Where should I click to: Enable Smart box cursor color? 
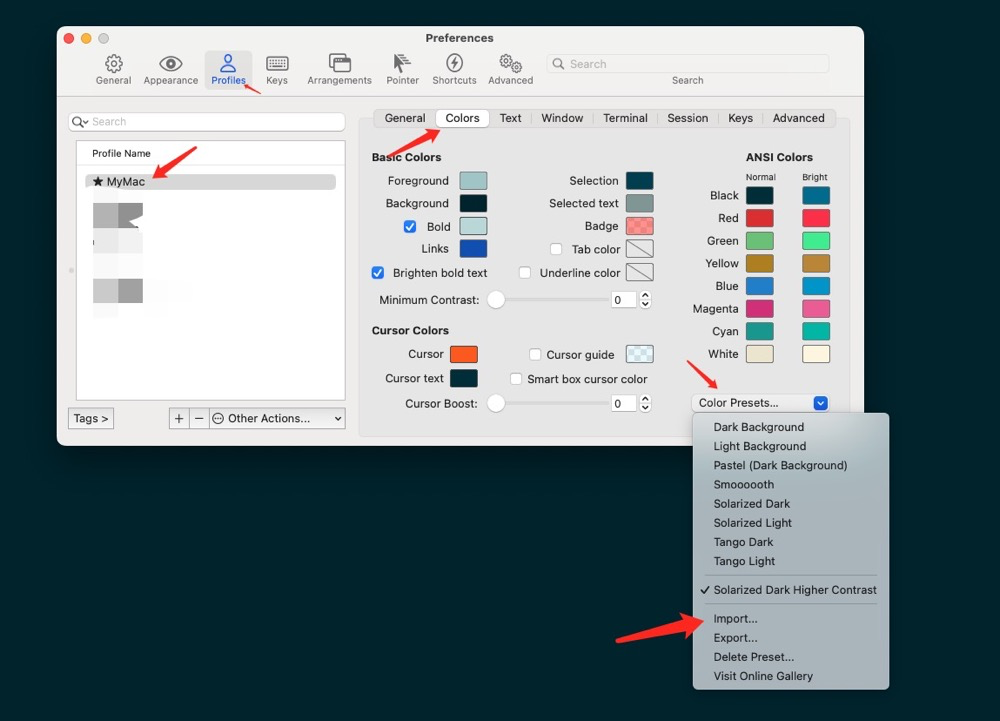tap(516, 378)
